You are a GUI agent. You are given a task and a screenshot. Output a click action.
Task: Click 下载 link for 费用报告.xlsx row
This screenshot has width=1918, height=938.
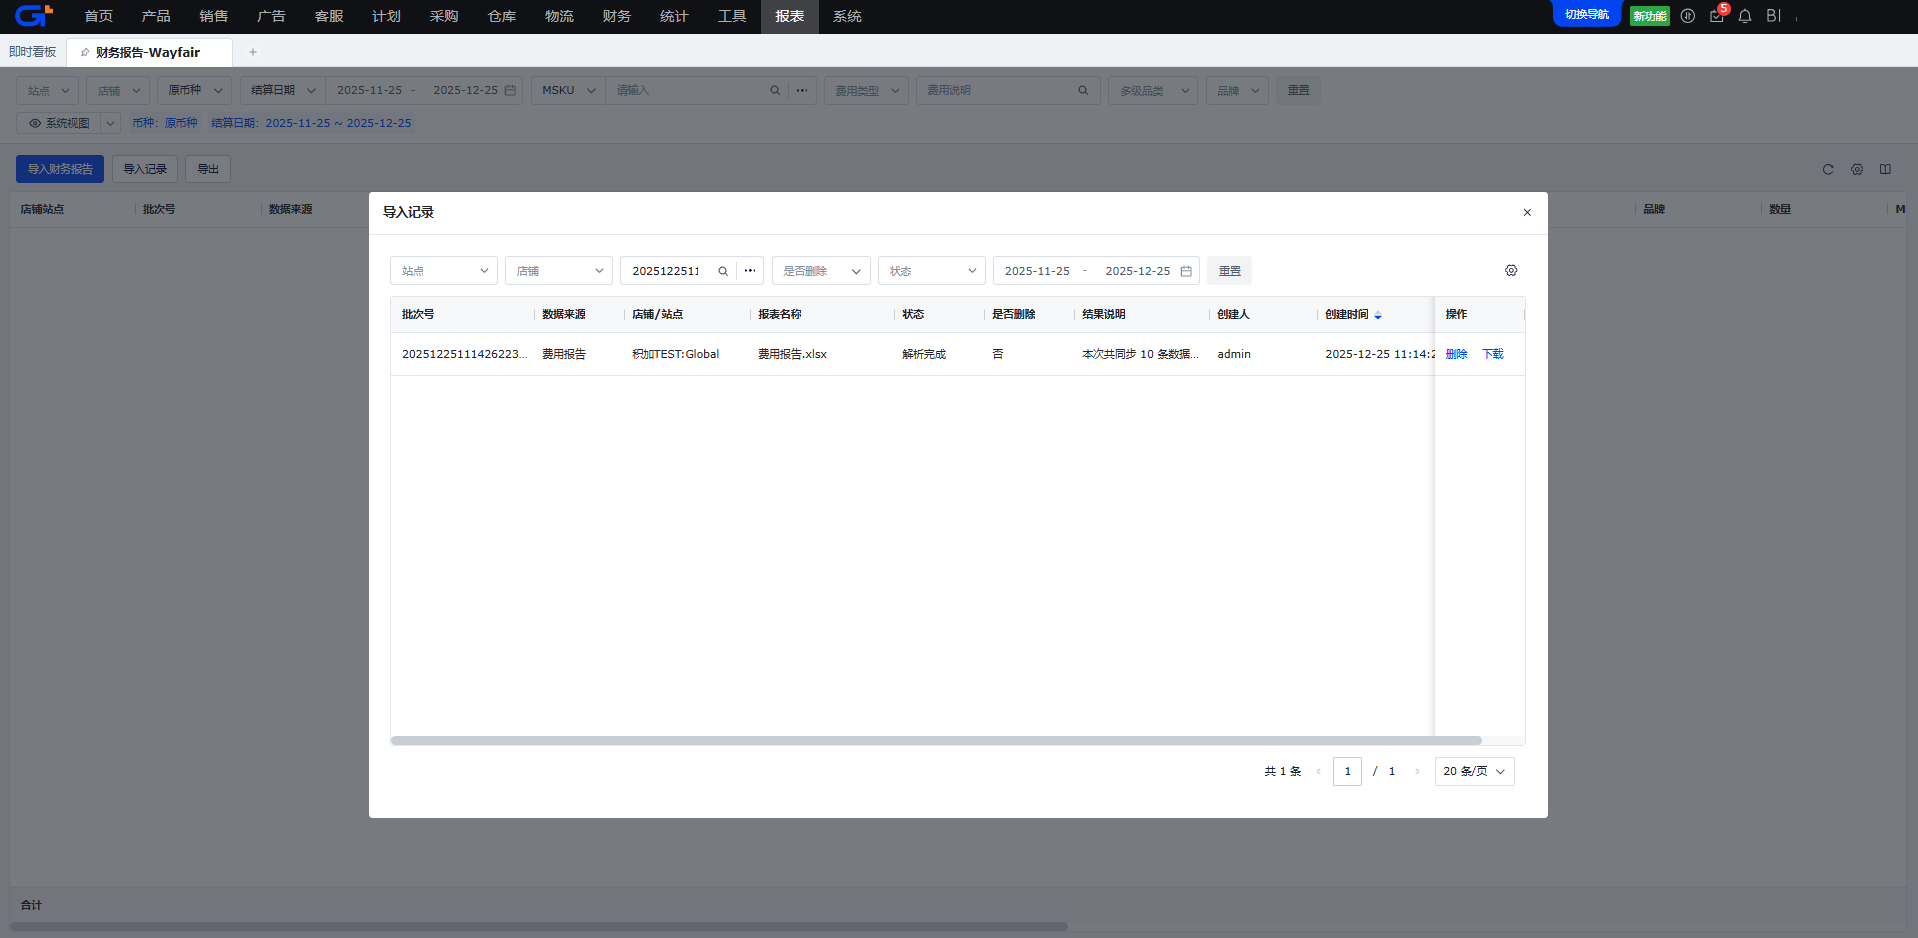click(x=1493, y=354)
